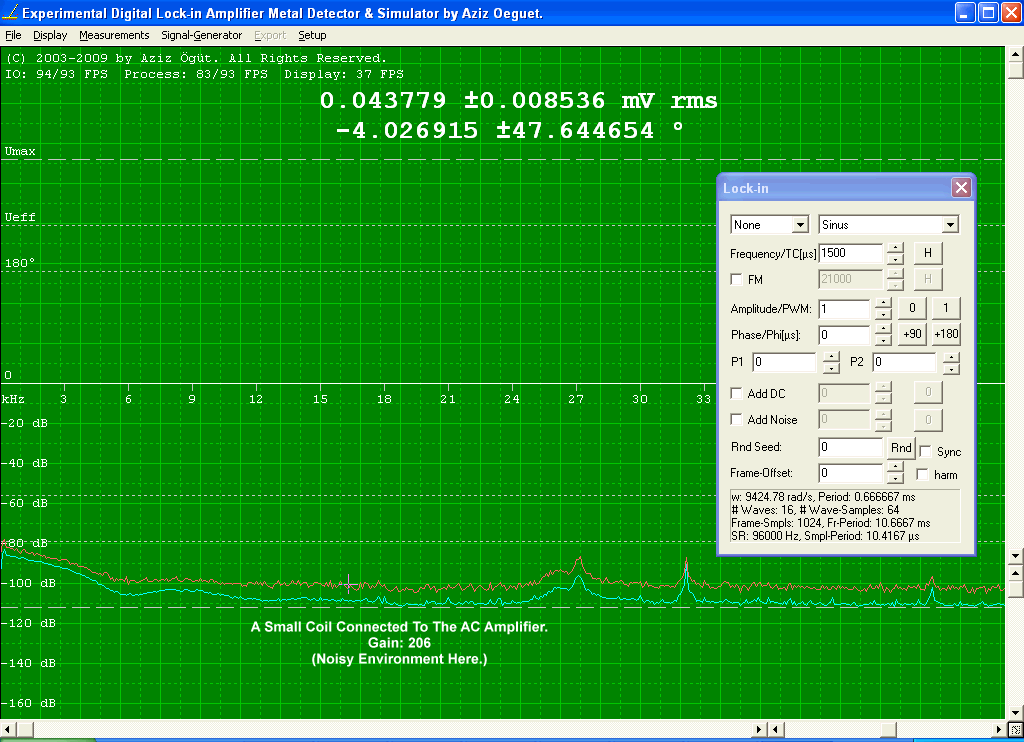Click the application icon in title bar
Image resolution: width=1024 pixels, height=742 pixels.
coord(11,14)
